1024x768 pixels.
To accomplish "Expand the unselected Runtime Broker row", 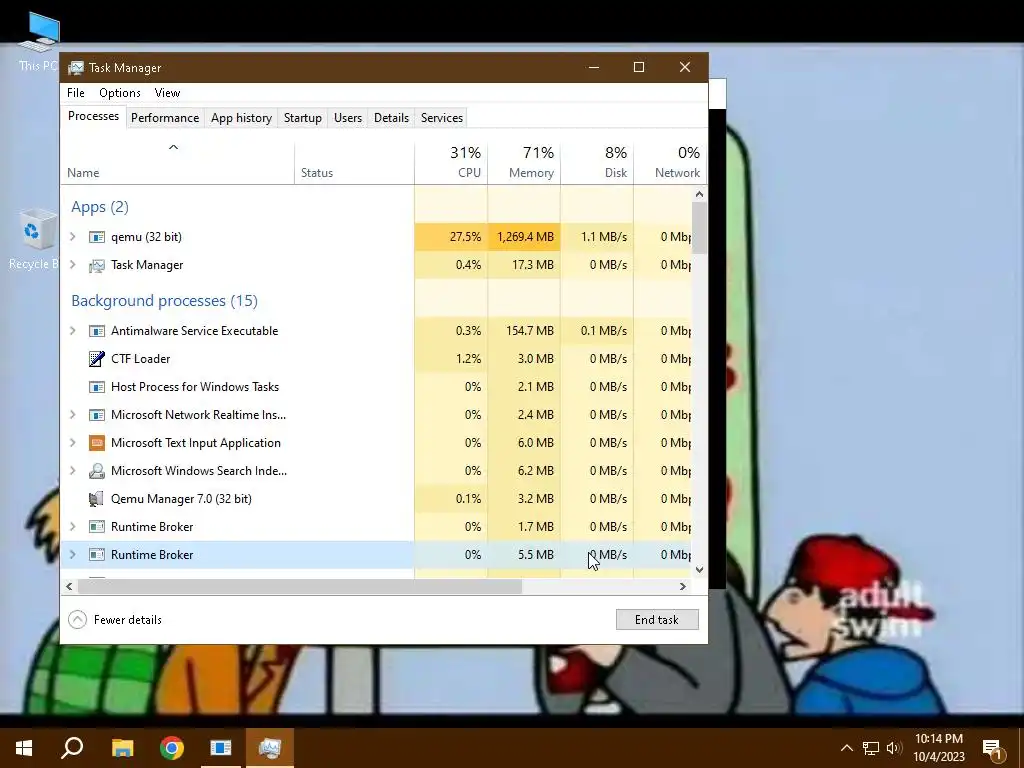I will point(73,527).
